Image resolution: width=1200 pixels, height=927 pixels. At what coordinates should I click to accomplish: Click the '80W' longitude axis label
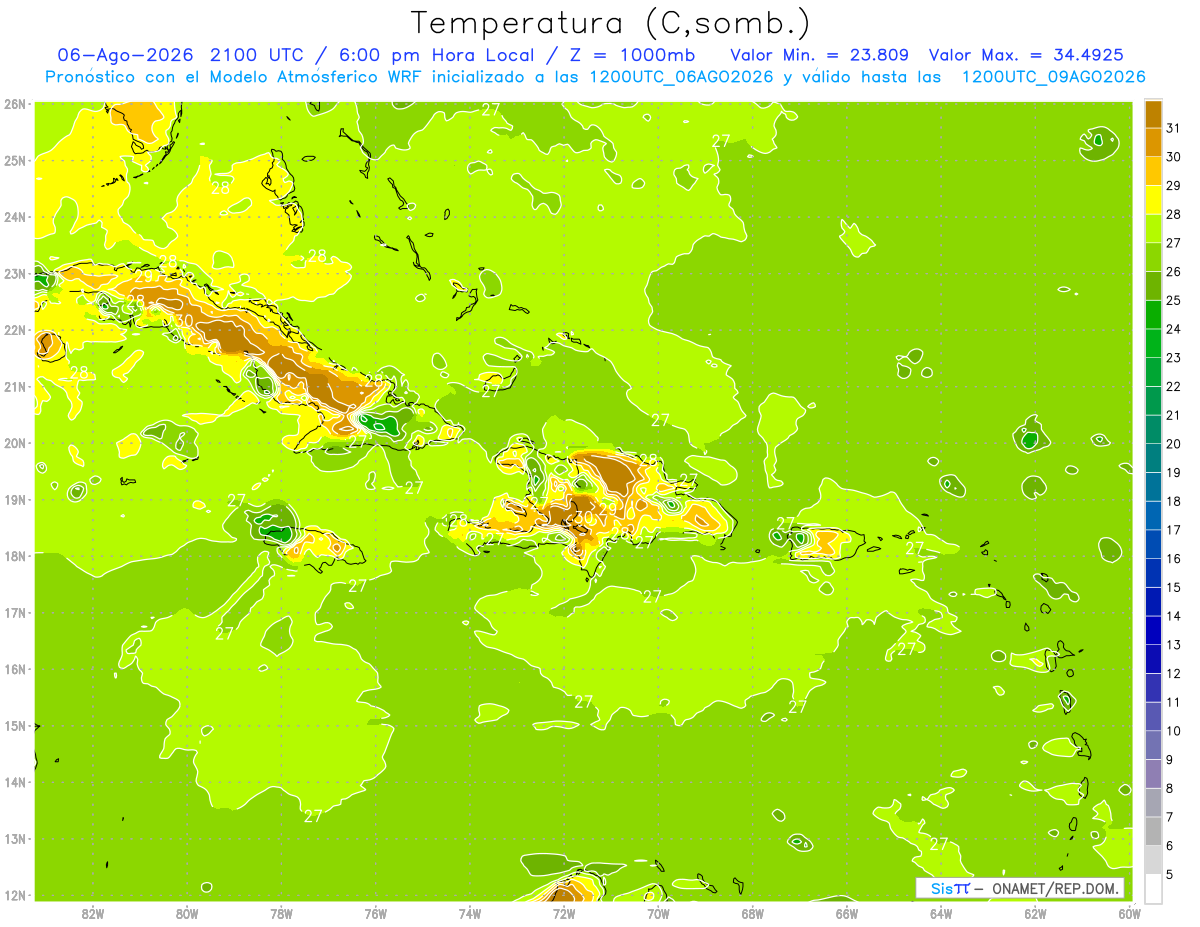[x=187, y=914]
